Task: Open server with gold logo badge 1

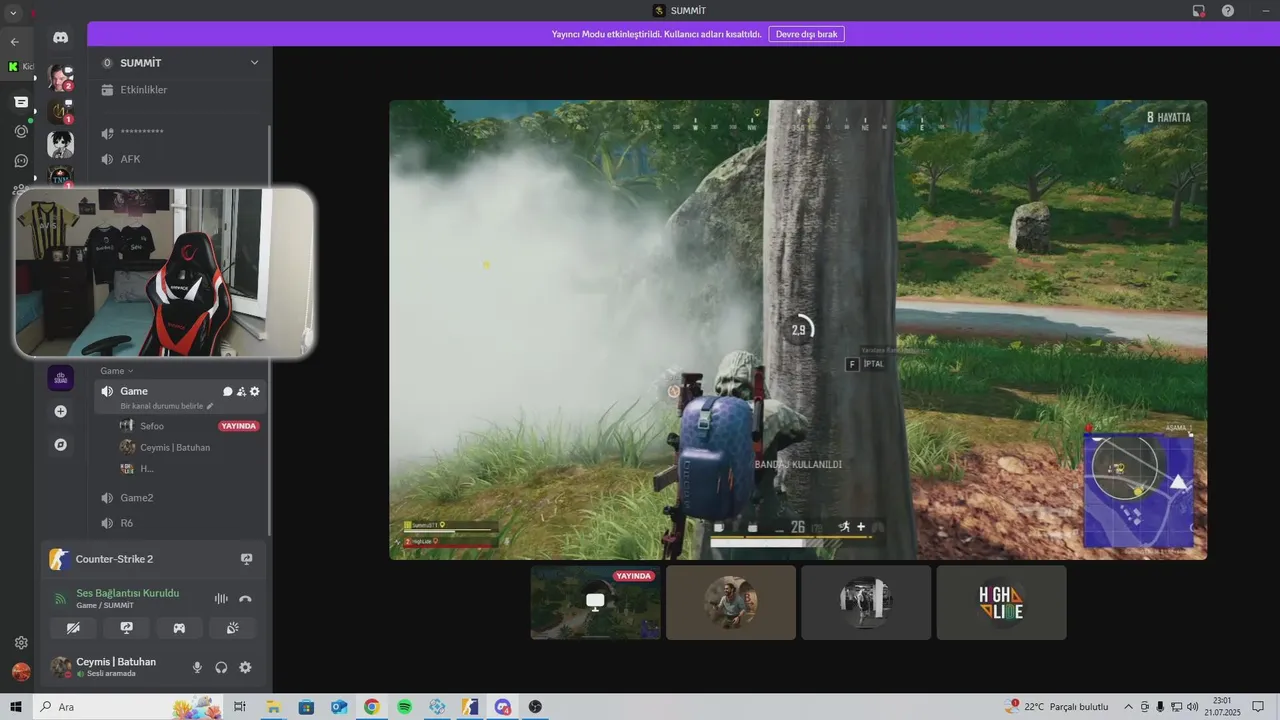Action: tap(60, 111)
